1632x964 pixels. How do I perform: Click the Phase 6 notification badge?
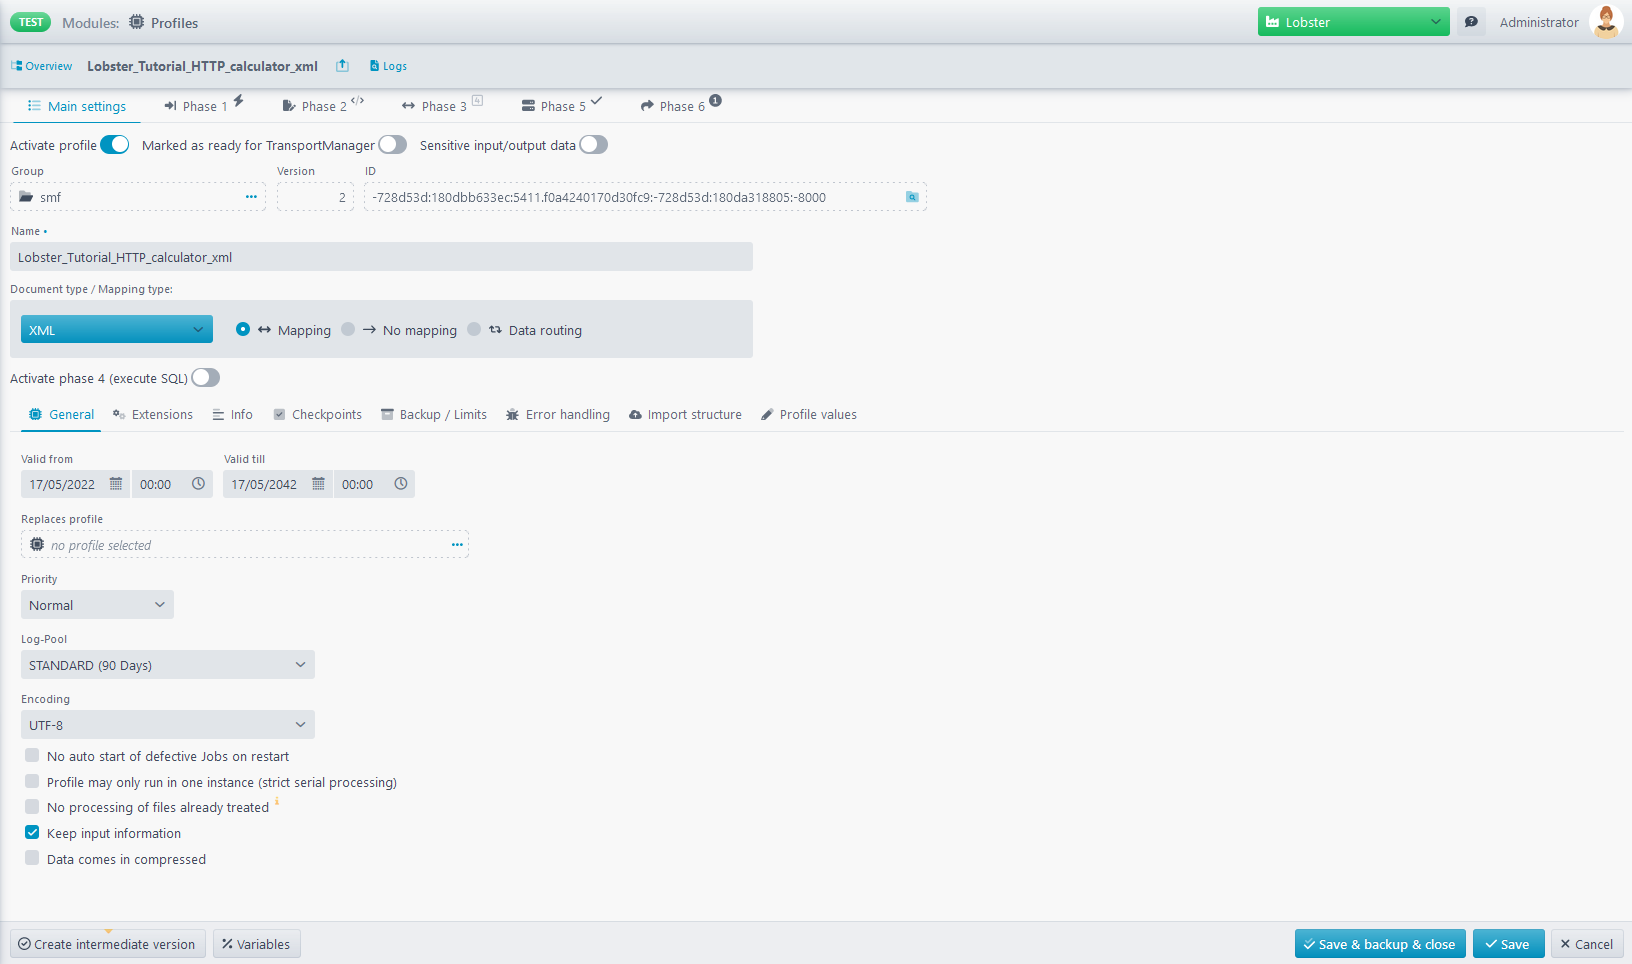716,100
